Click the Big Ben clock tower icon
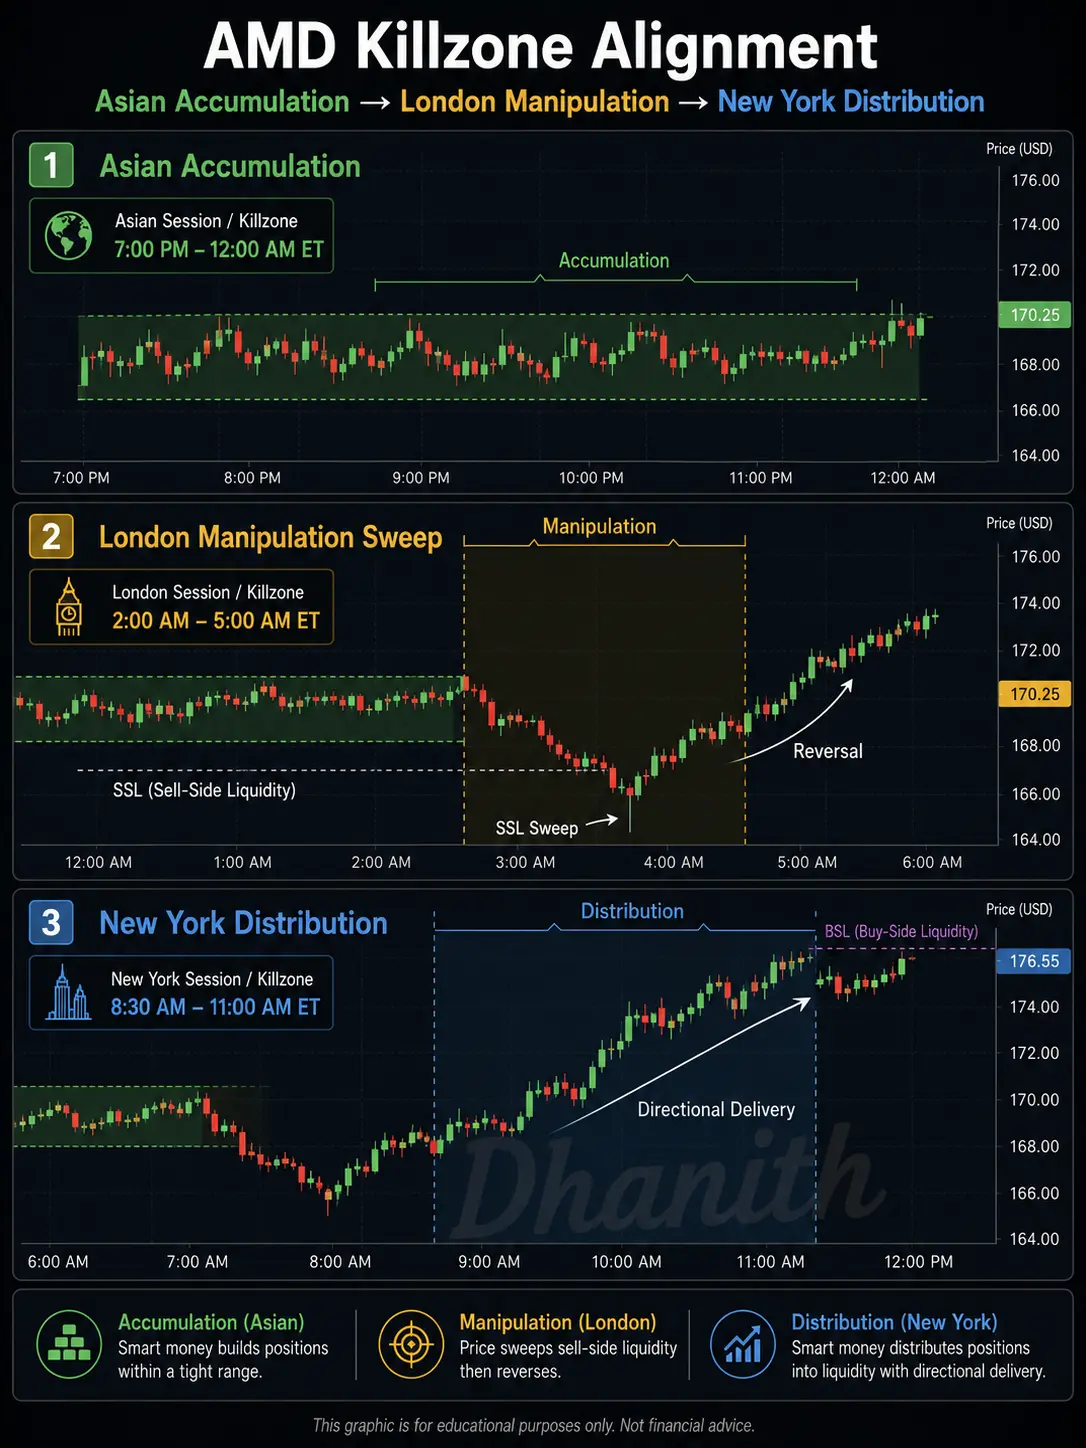Image resolution: width=1086 pixels, height=1448 pixels. pyautogui.click(x=68, y=606)
